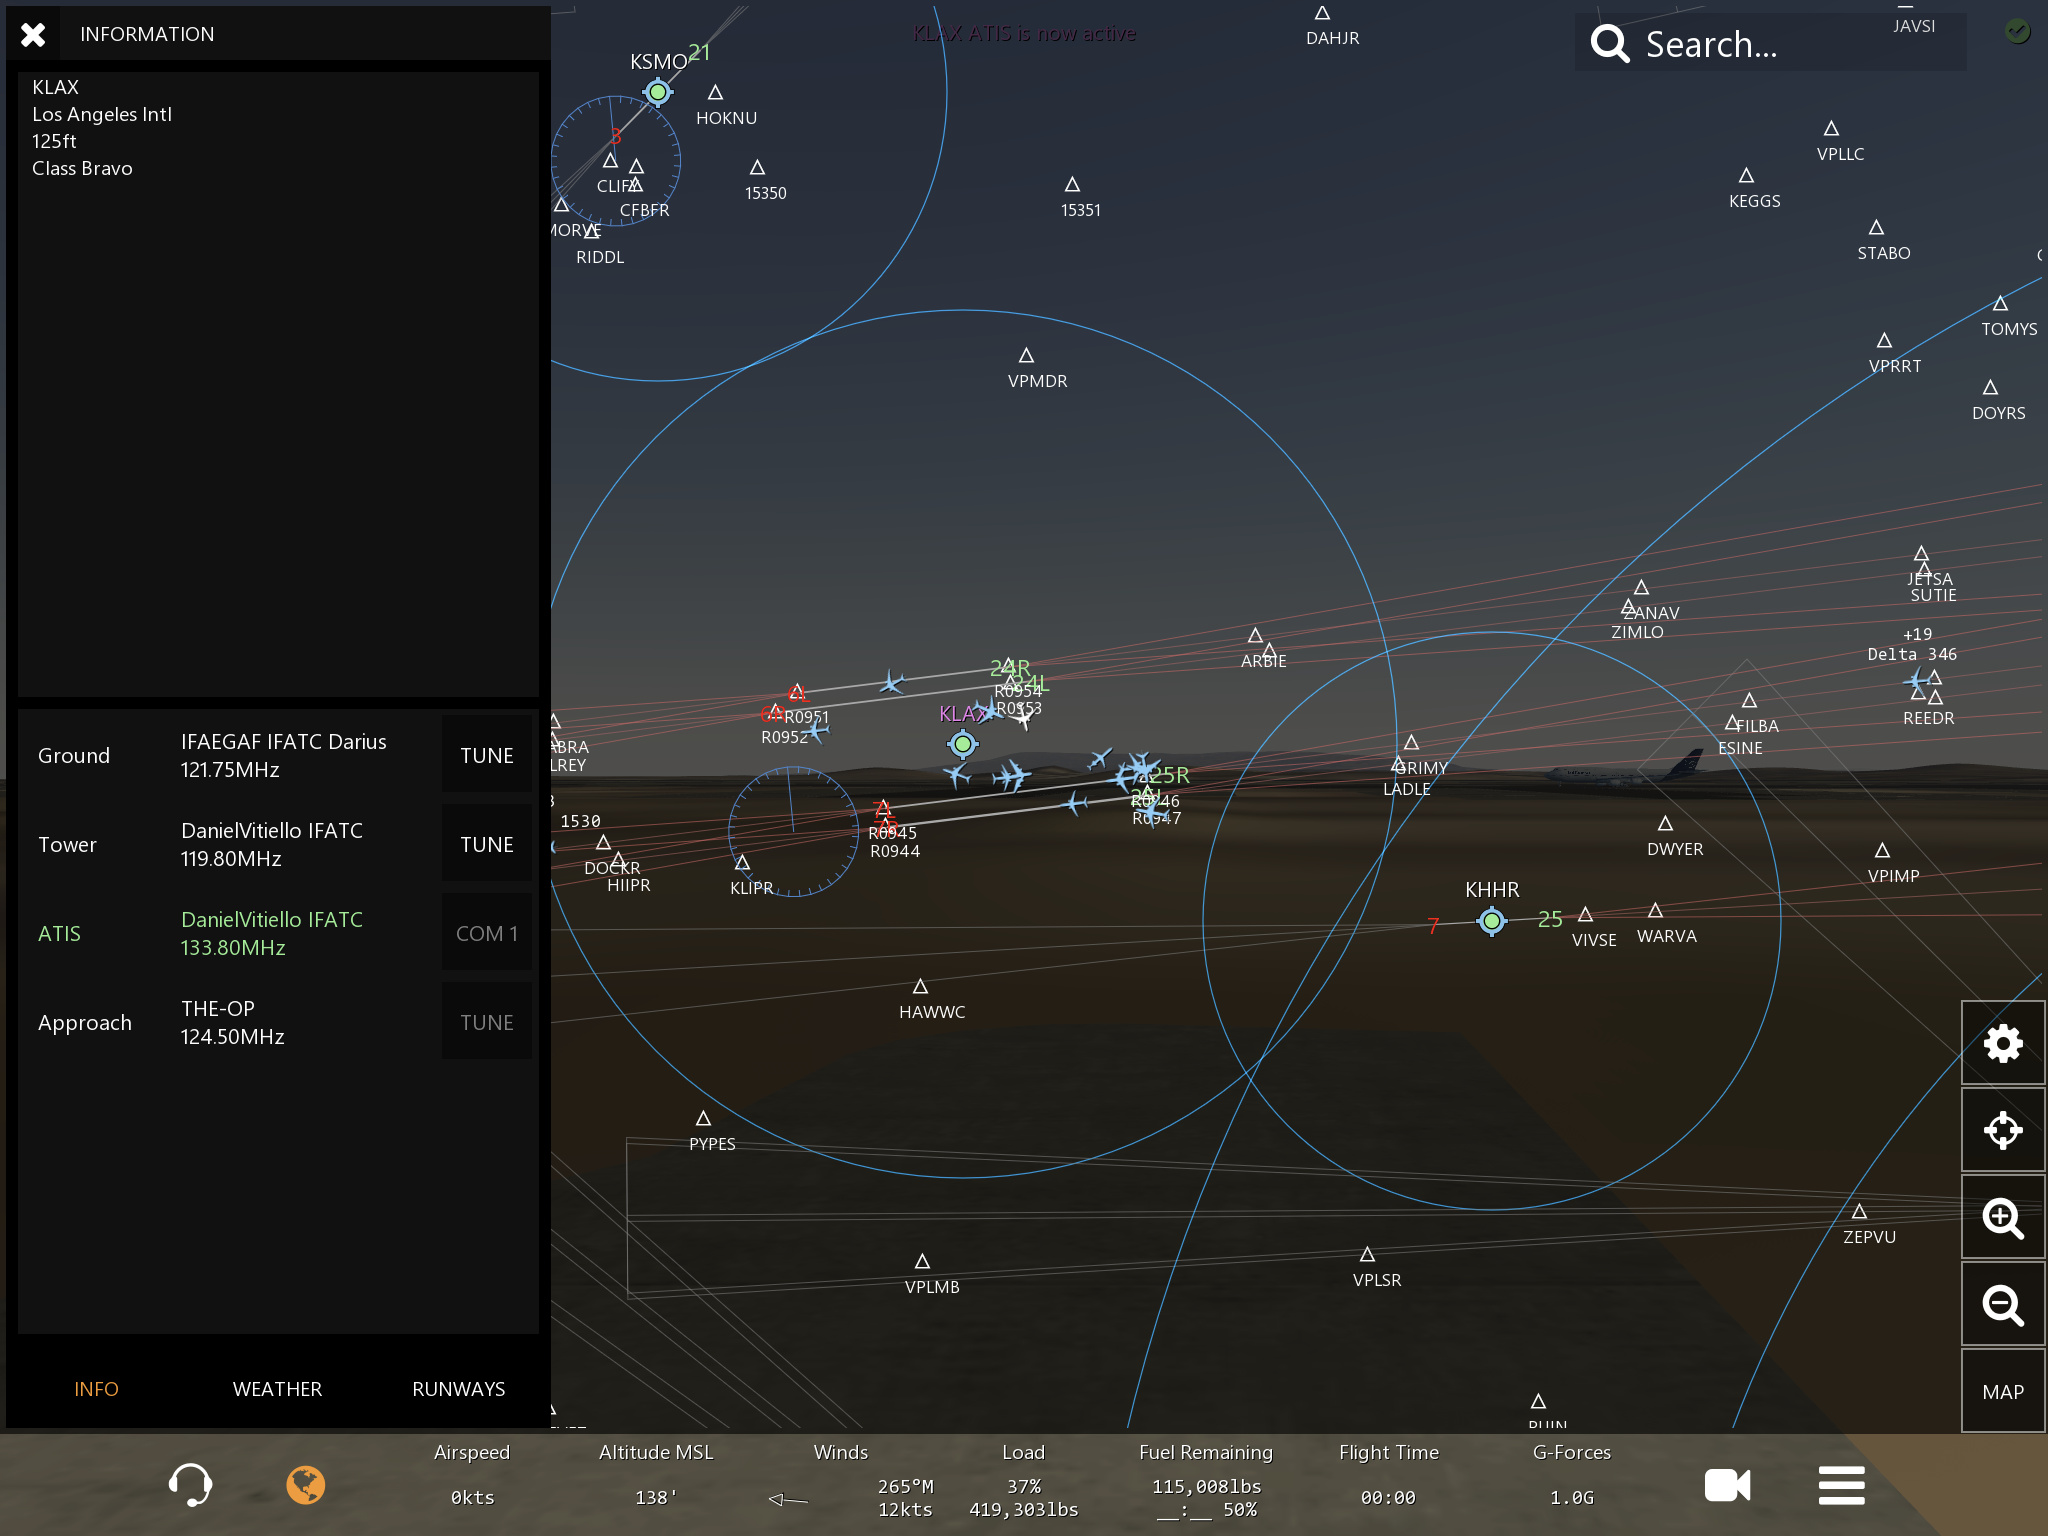Switch to the RUNWAYS tab
Image resolution: width=2048 pixels, height=1536 pixels.
458,1389
